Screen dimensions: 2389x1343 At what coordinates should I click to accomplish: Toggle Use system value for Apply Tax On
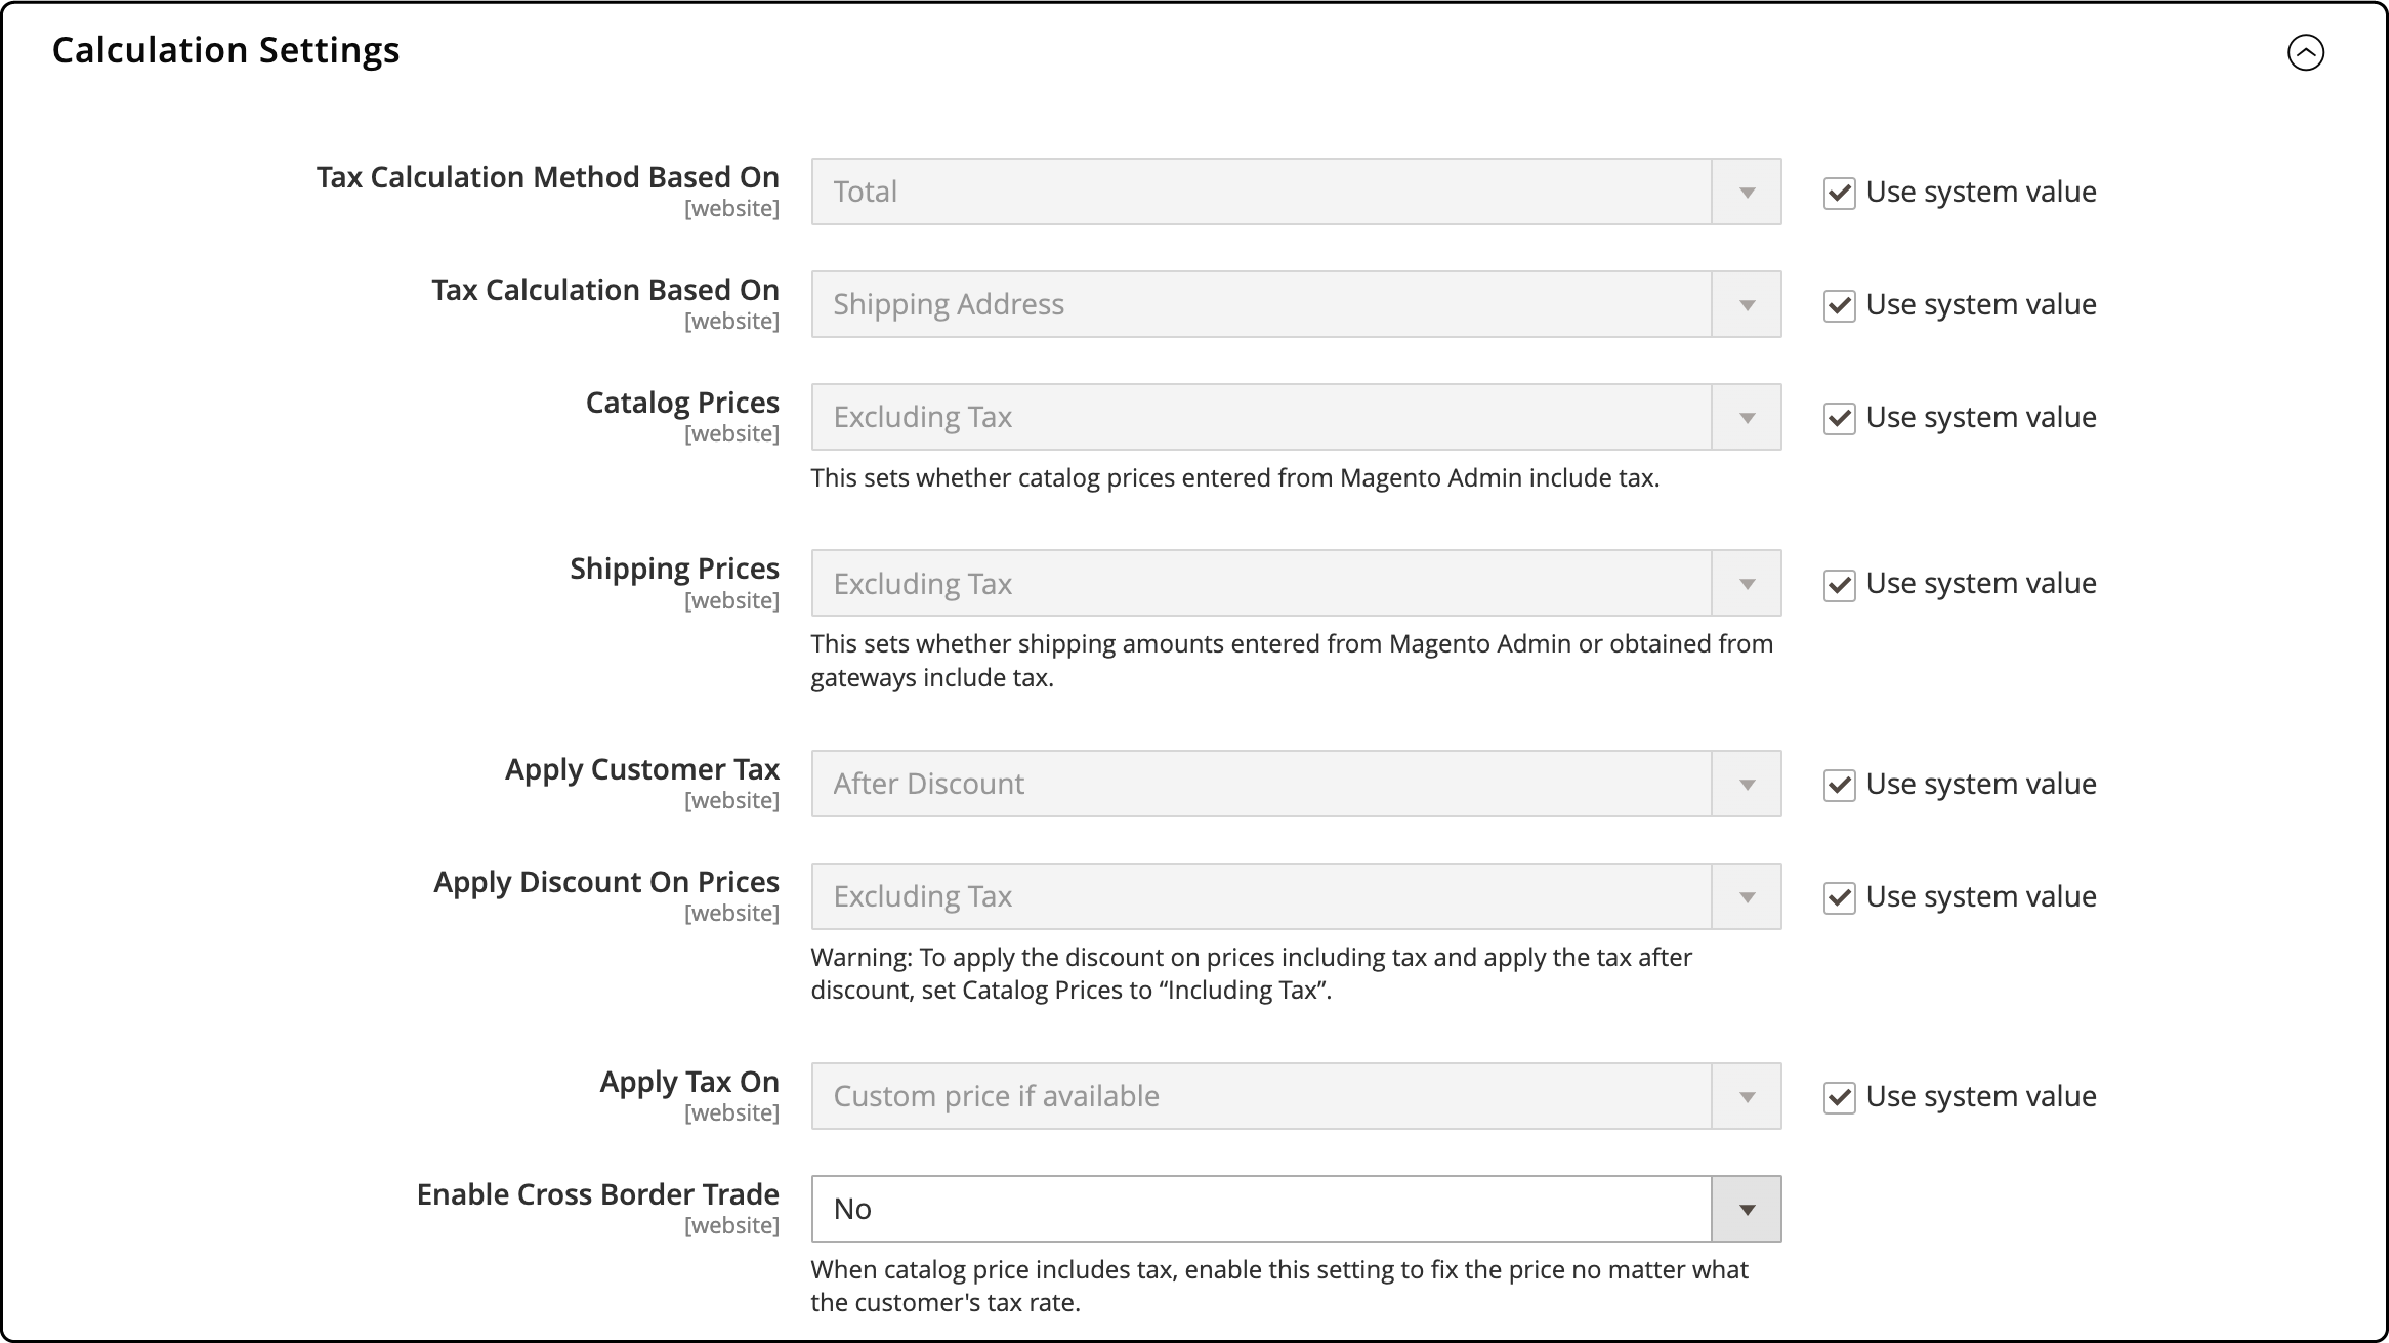(x=1836, y=1095)
